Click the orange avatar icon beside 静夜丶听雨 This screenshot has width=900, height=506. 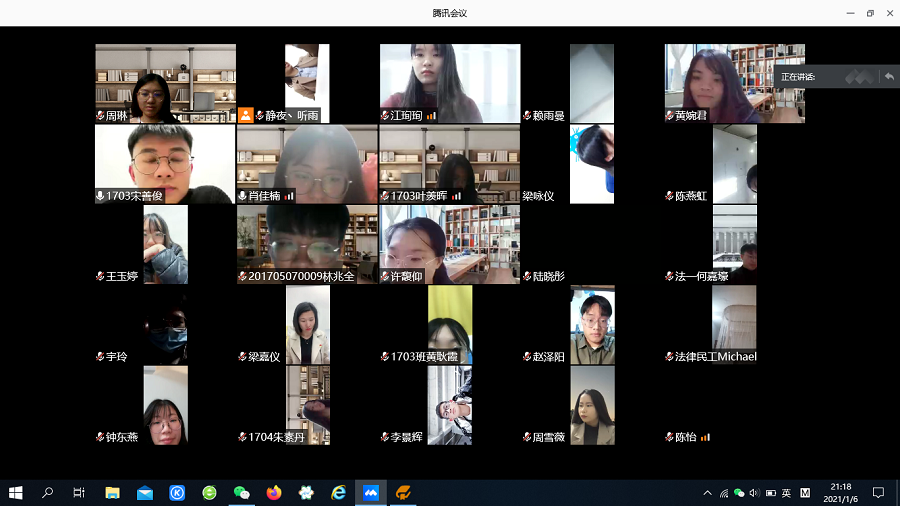(x=245, y=115)
